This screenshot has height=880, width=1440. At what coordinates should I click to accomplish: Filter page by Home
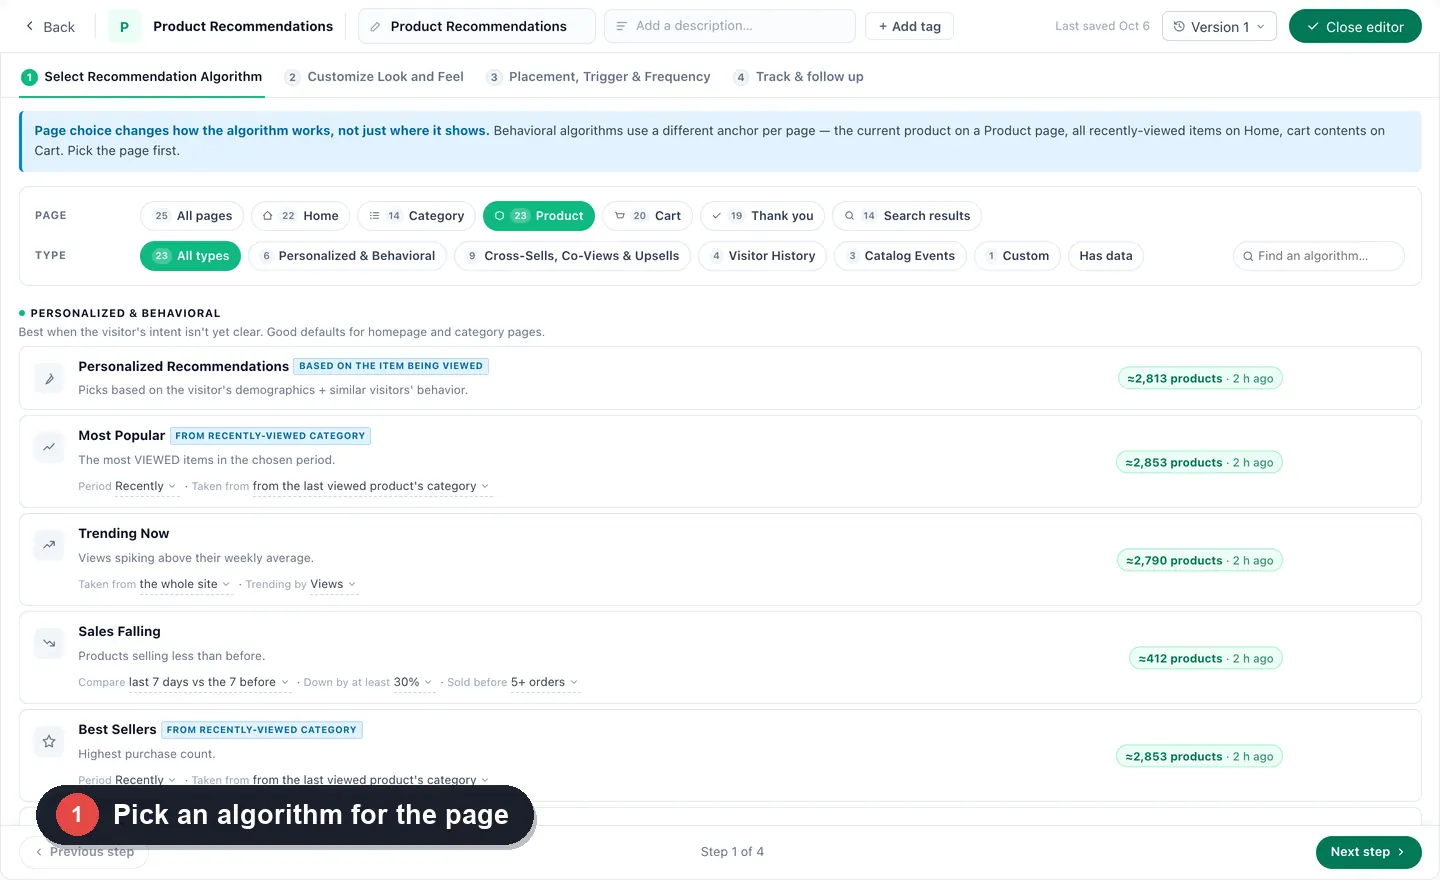[x=300, y=216]
